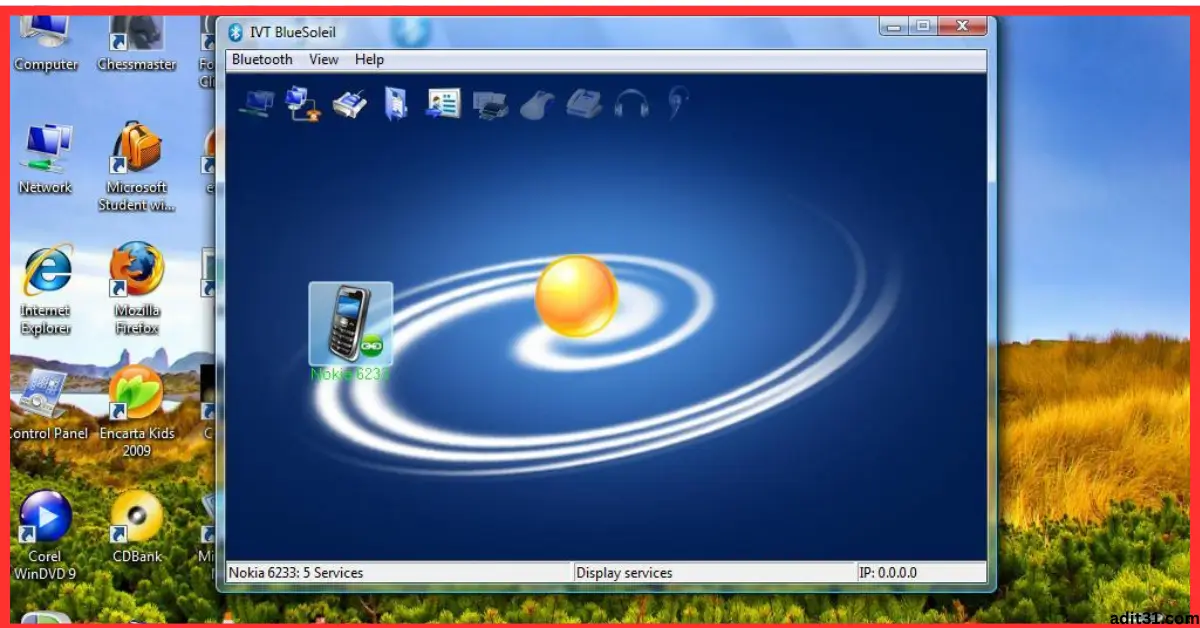This screenshot has height=628, width=1200.
Task: Select the Human Interface Device mouse icon
Action: click(x=537, y=103)
